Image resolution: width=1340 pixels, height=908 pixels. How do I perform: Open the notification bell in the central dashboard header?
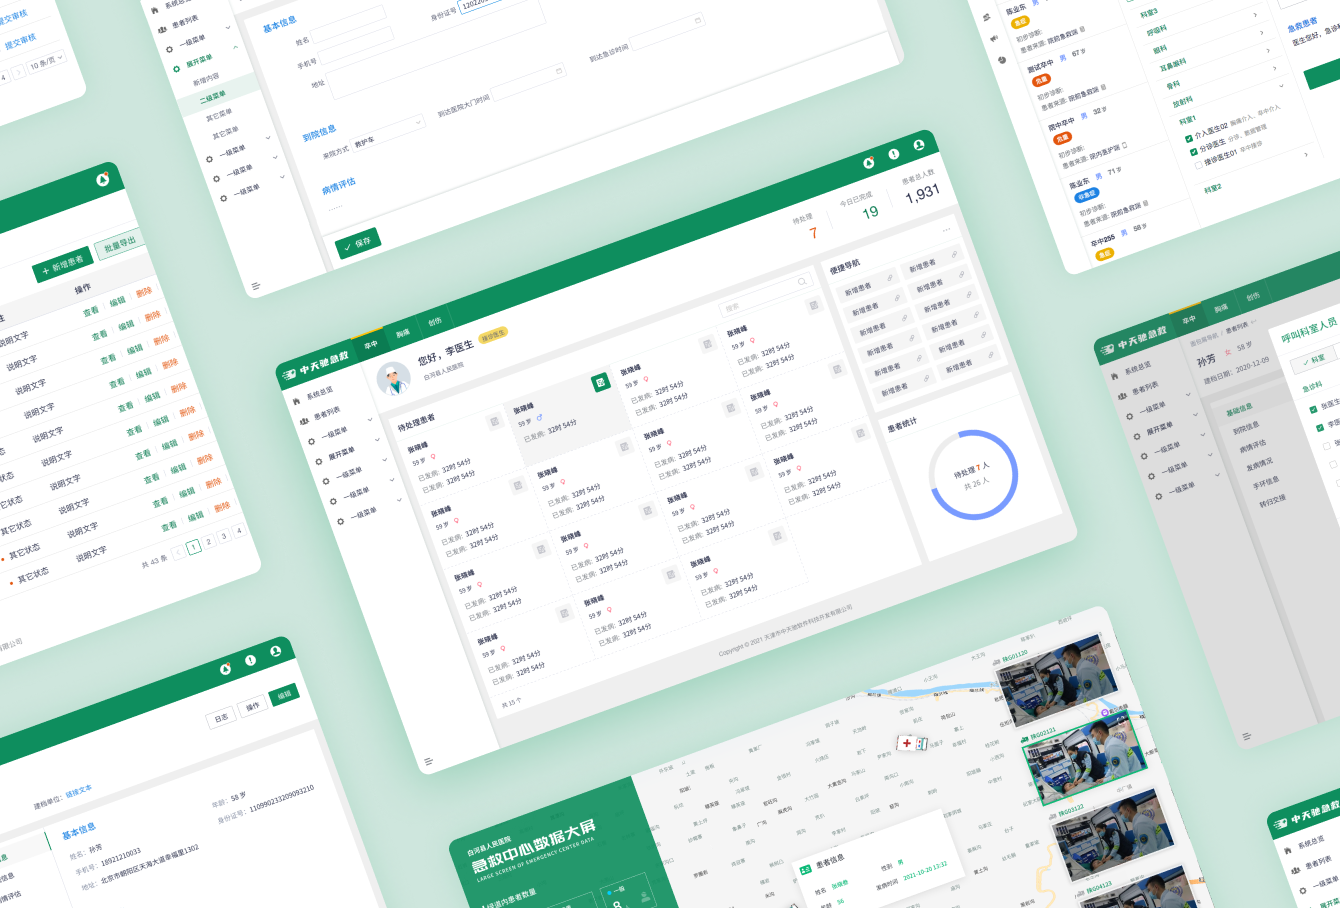868,163
